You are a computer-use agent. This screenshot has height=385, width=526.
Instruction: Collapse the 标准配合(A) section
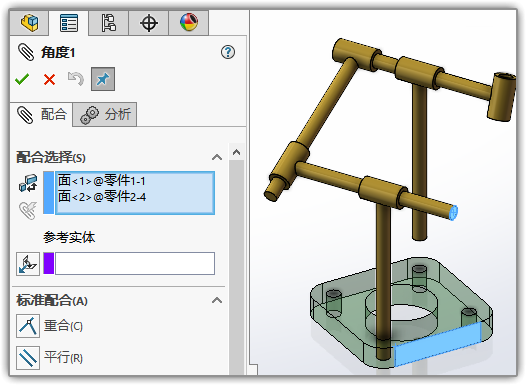pos(217,300)
